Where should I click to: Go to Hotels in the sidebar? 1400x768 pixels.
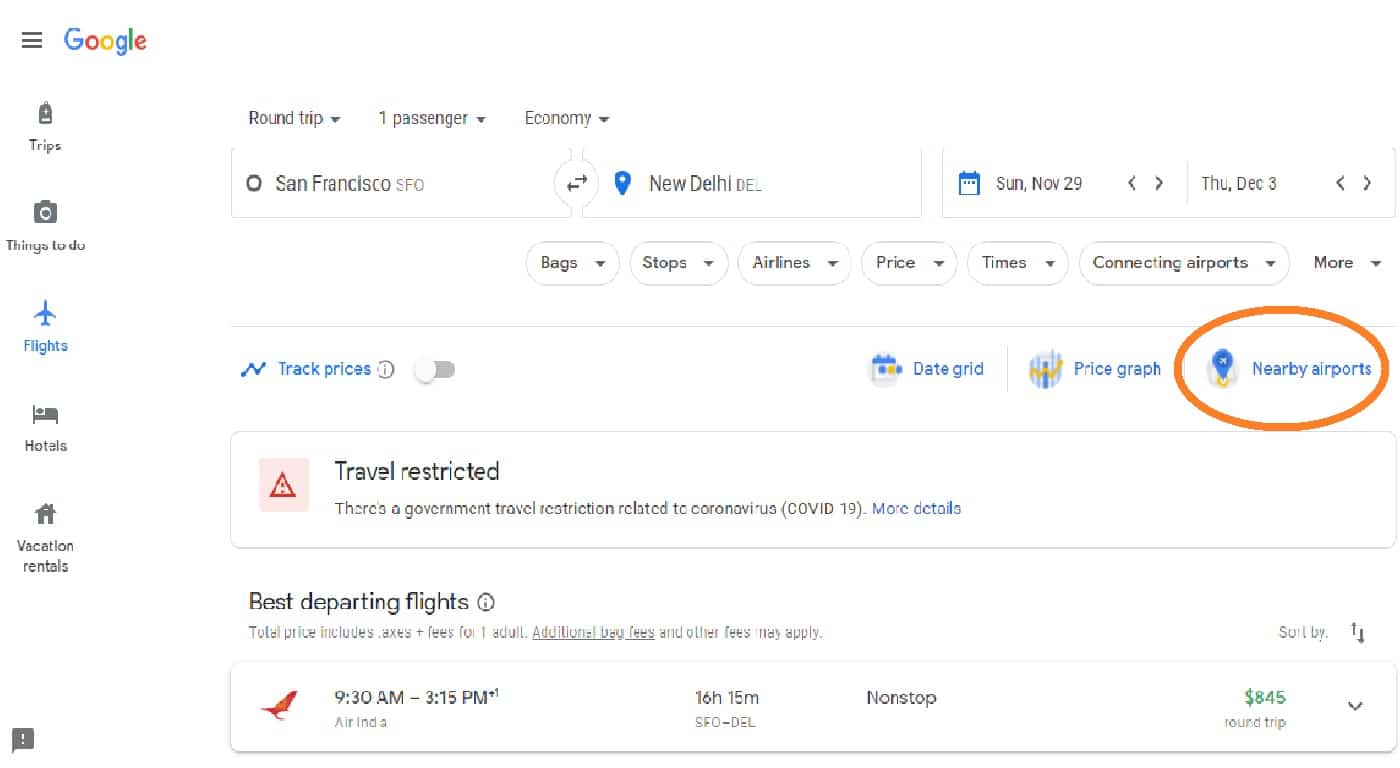pos(45,427)
